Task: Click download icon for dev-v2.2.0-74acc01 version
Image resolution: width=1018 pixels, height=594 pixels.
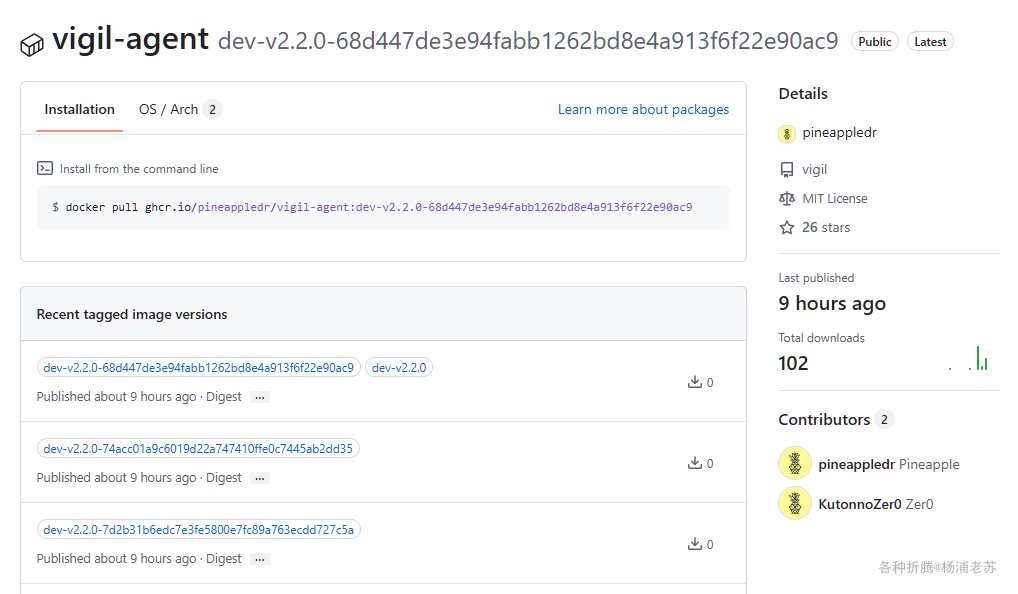Action: (695, 463)
